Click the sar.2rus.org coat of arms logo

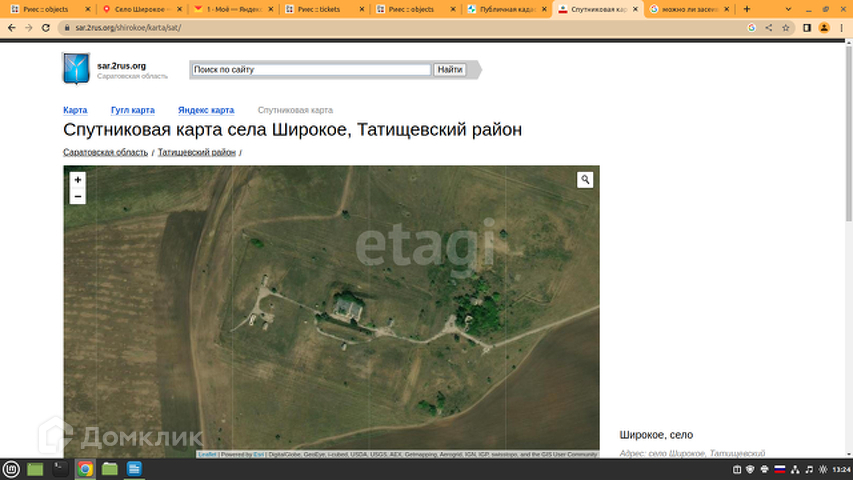[x=77, y=69]
